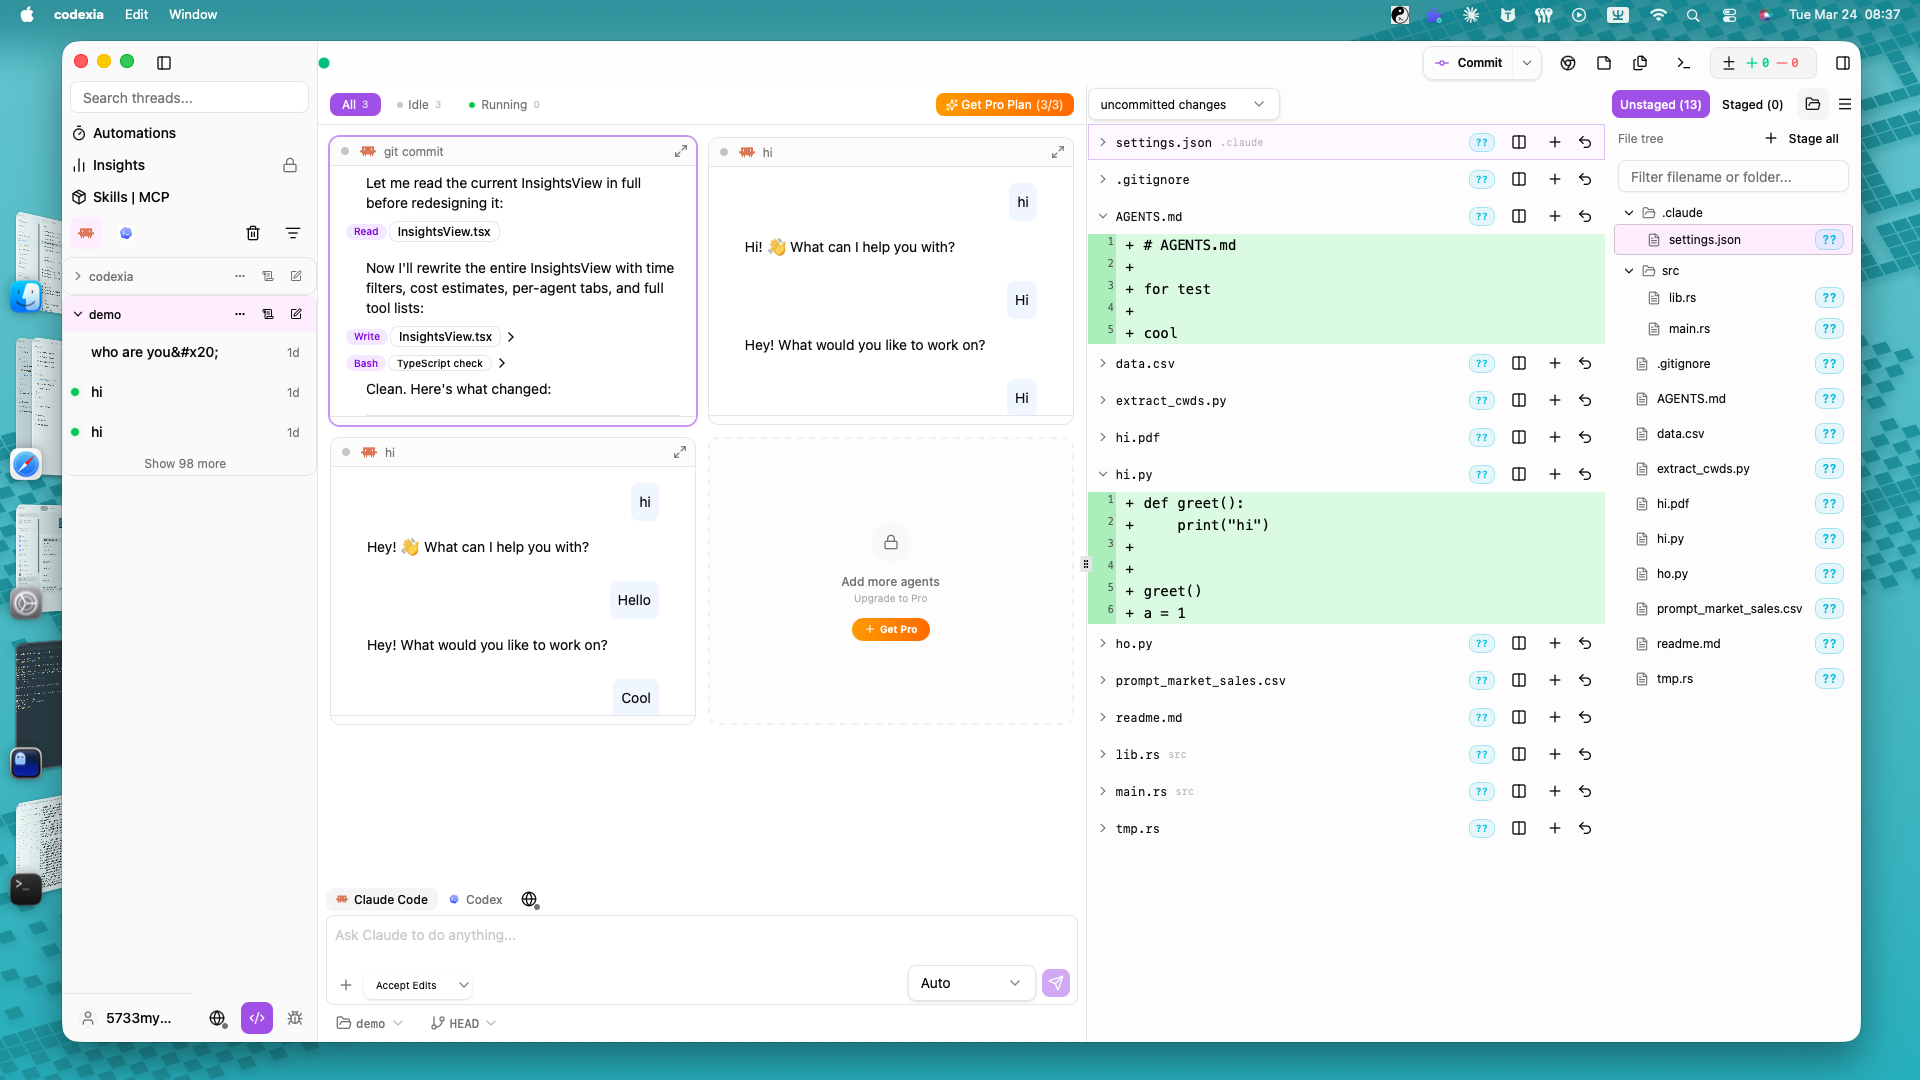Open split diff view for hi.py
This screenshot has width=1920, height=1080.
pyautogui.click(x=1518, y=475)
